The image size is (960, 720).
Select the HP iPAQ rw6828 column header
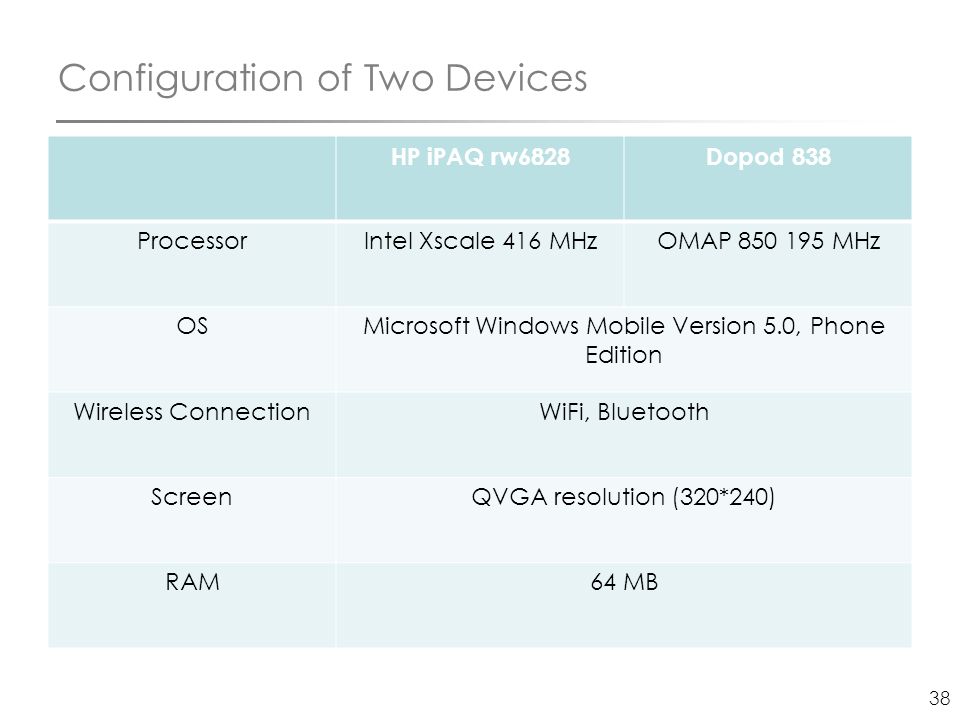(x=480, y=178)
